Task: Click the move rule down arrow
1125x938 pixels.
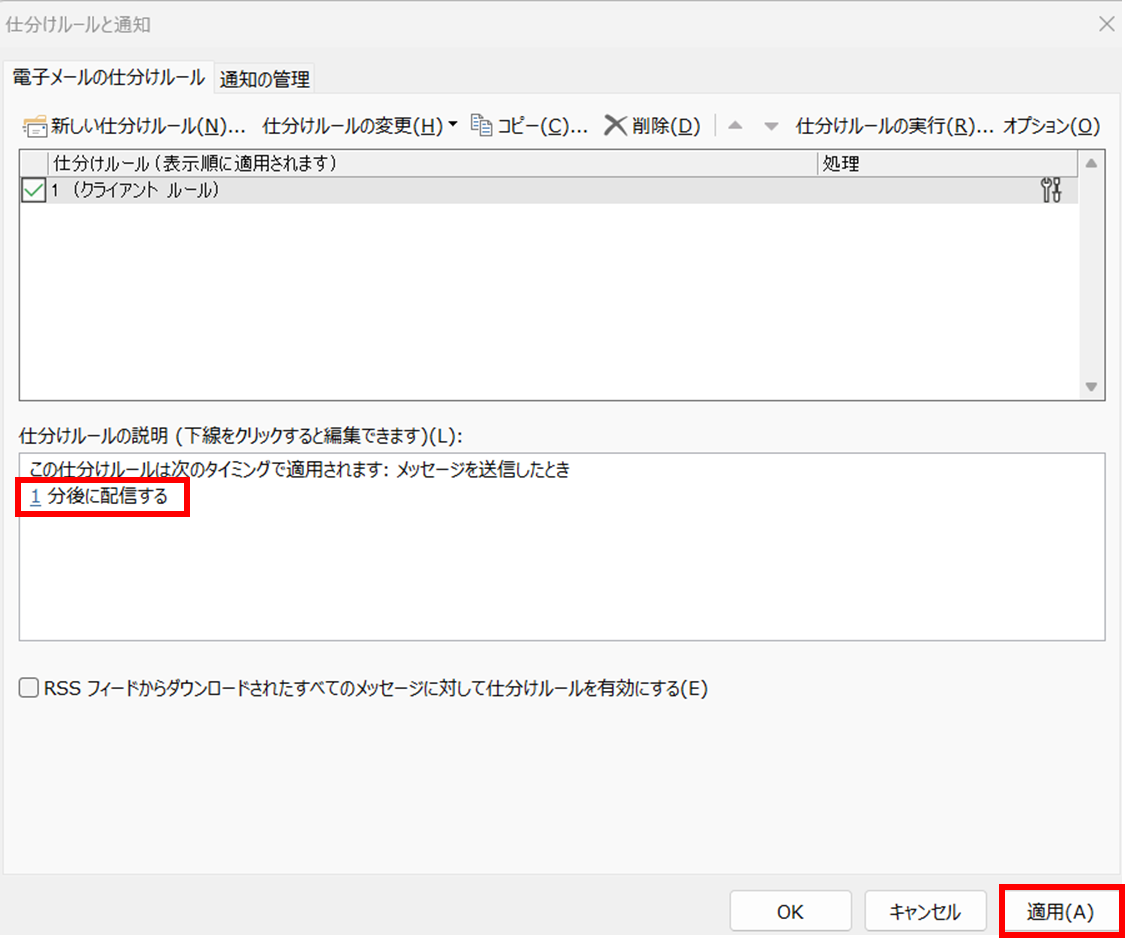Action: 770,126
